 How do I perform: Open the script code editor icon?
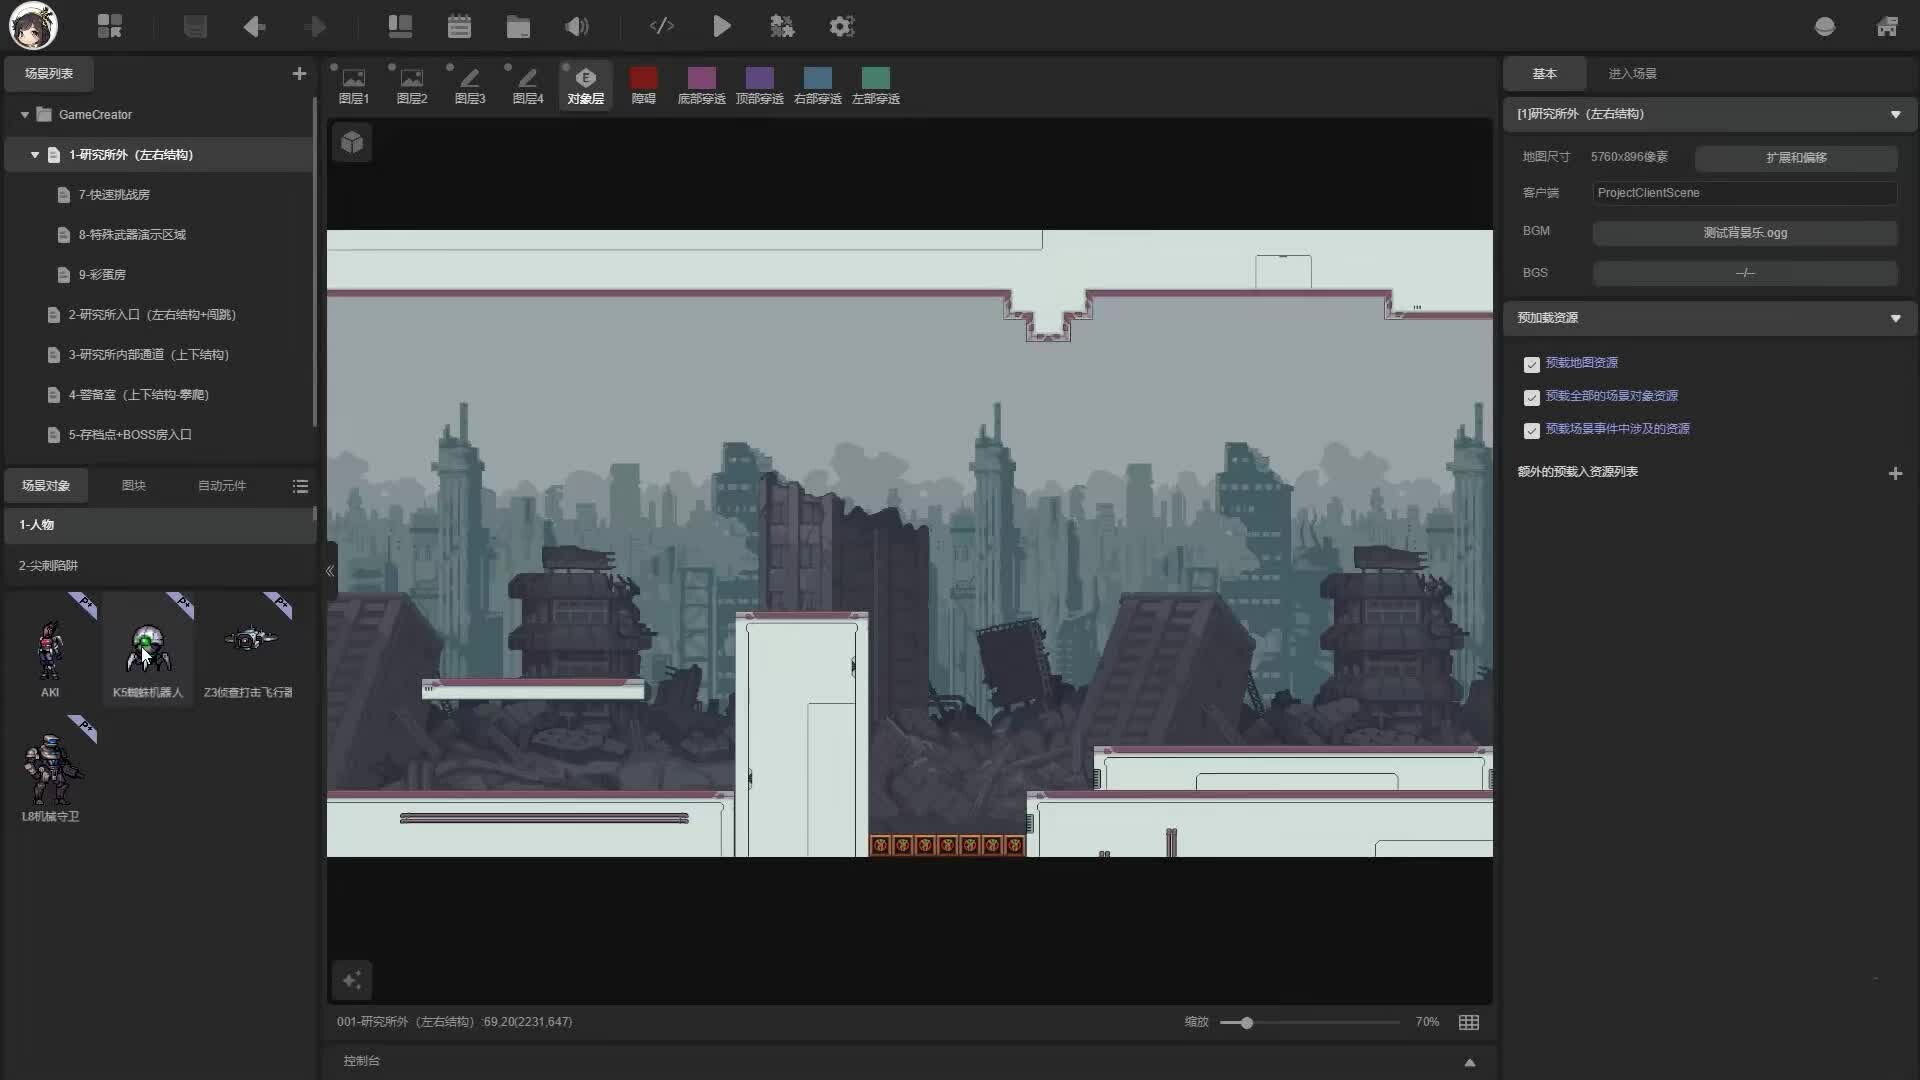pyautogui.click(x=661, y=27)
